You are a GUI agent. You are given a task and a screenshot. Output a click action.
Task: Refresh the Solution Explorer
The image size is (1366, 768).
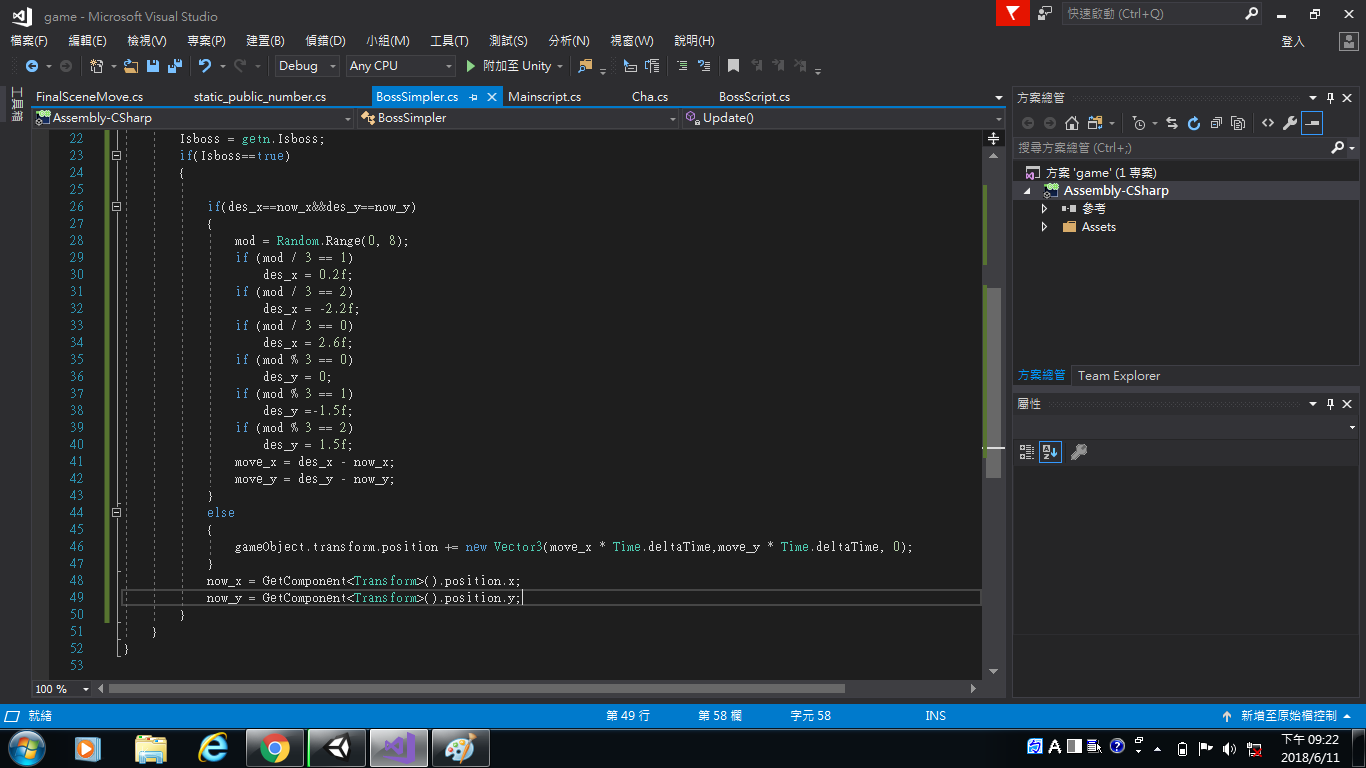pos(1194,122)
